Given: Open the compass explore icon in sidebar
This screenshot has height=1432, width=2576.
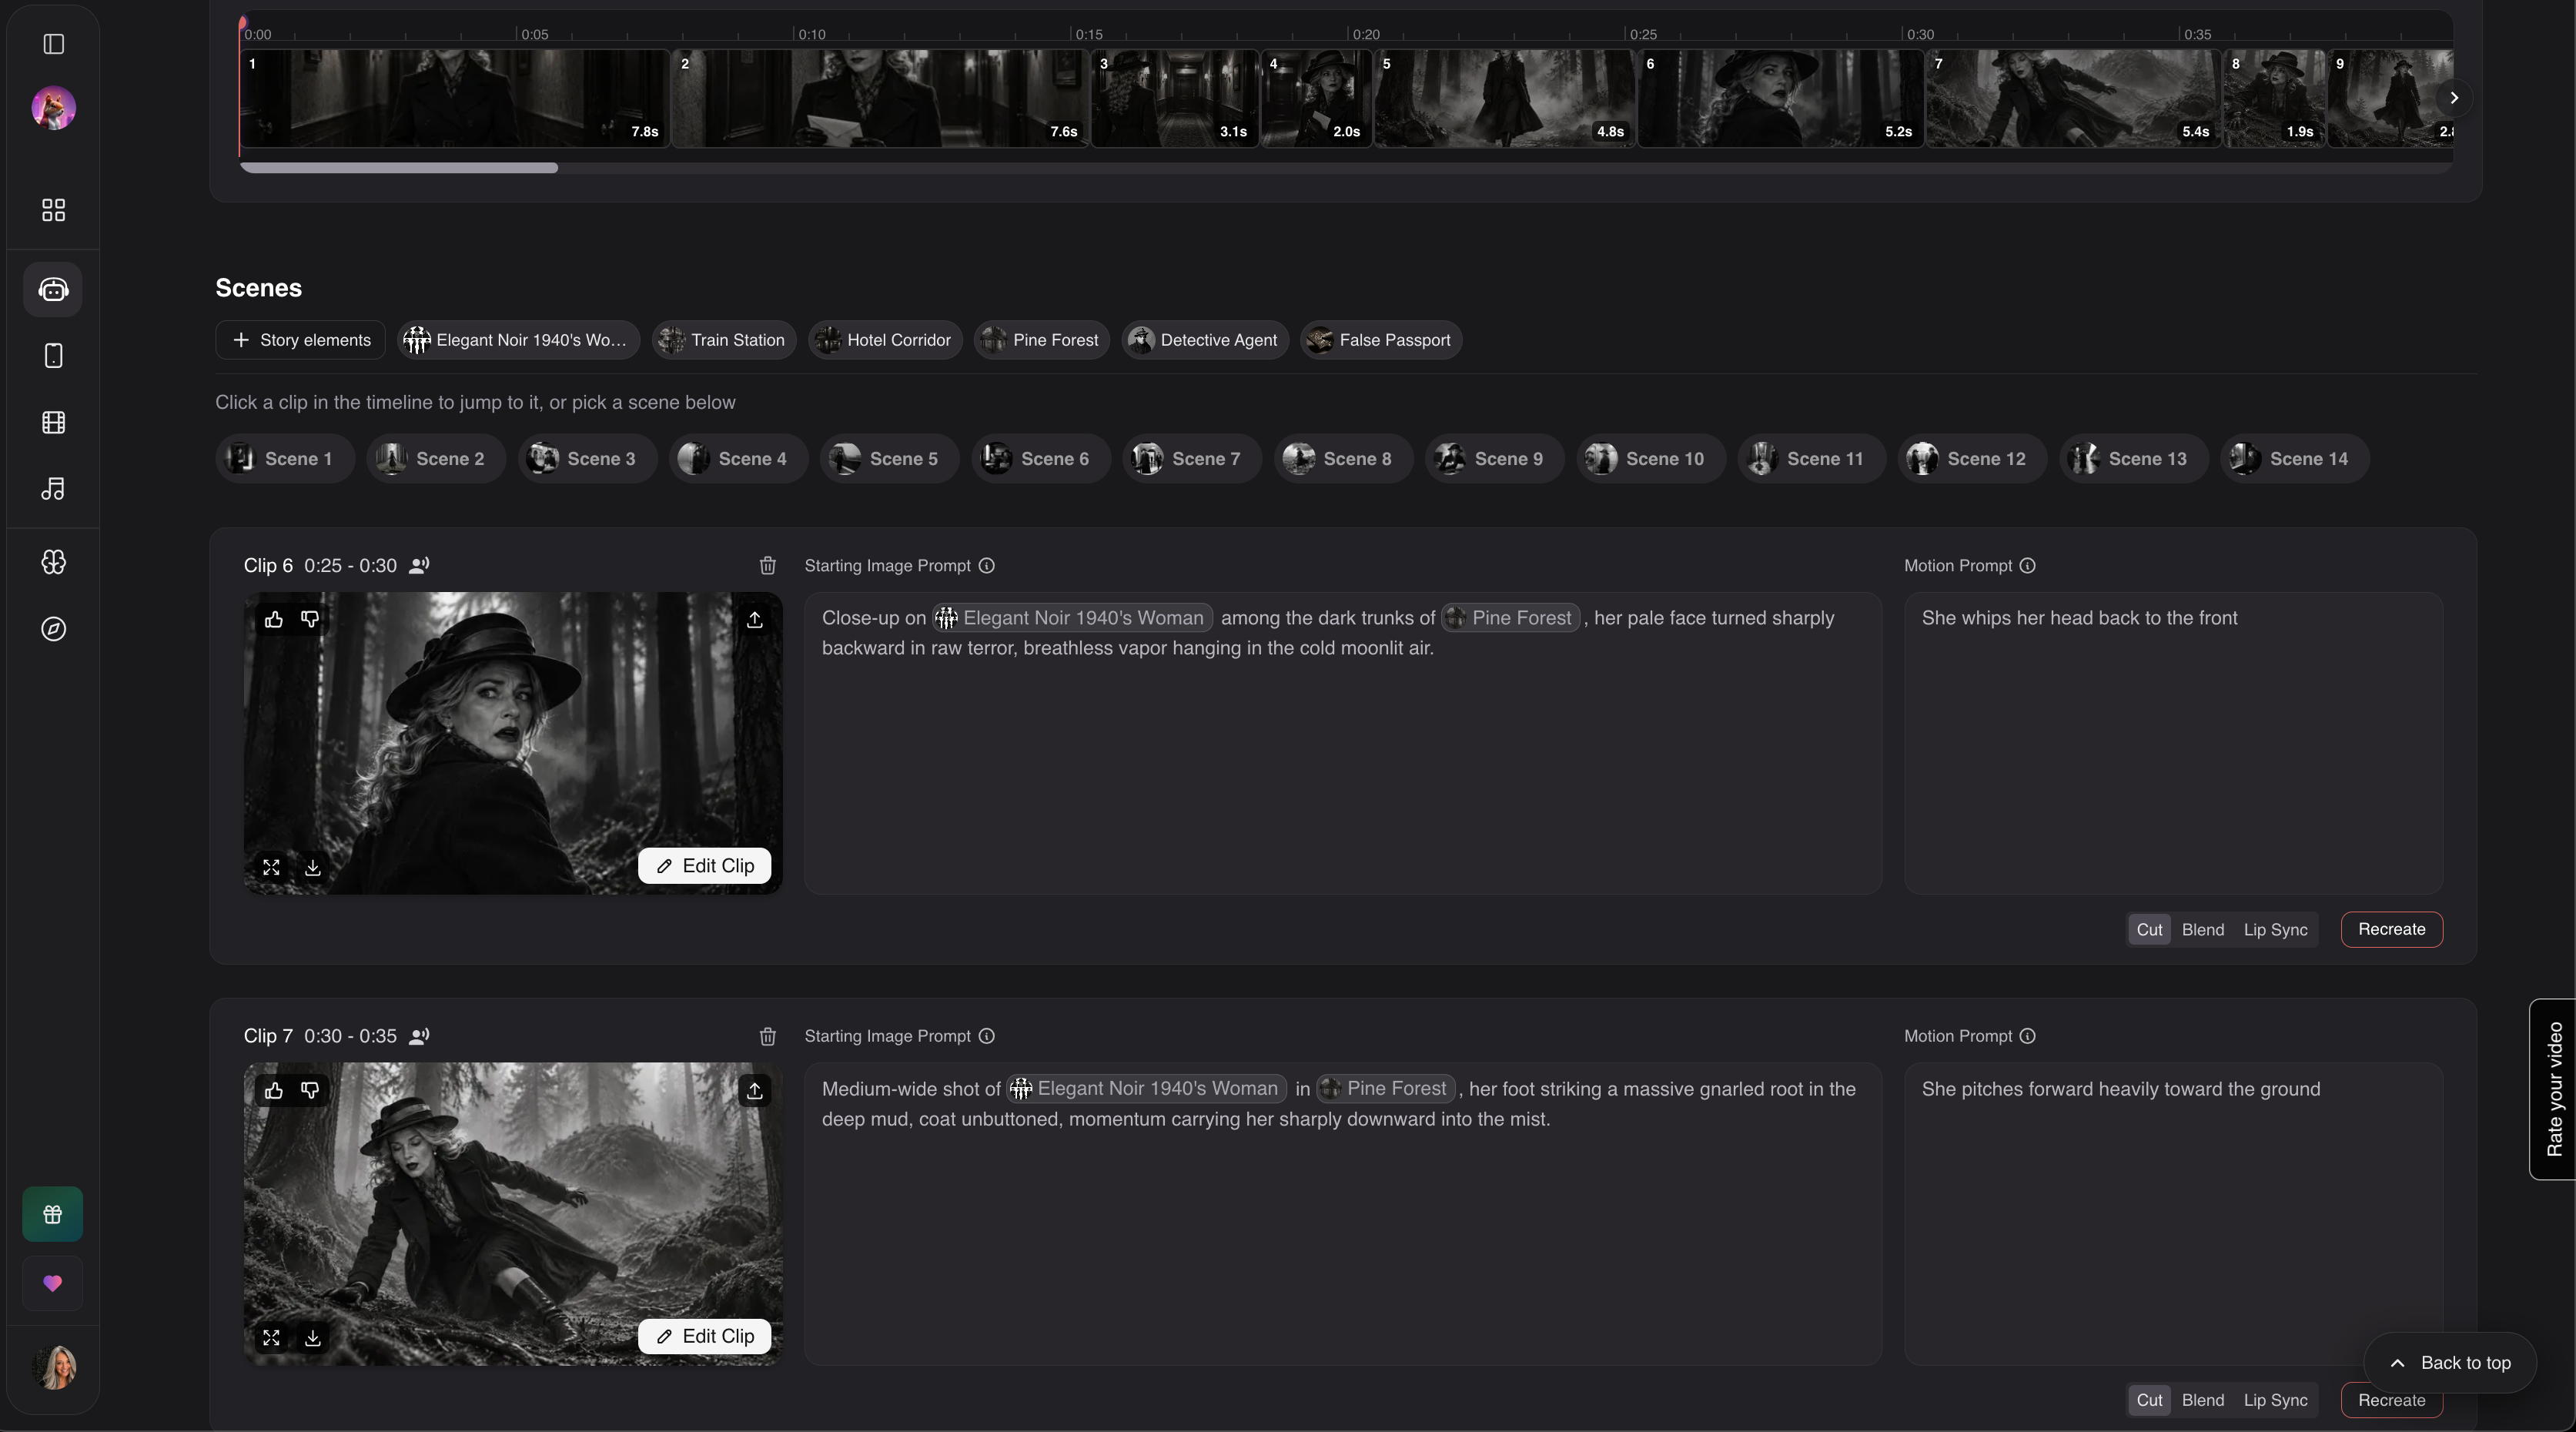Looking at the screenshot, I should (54, 629).
